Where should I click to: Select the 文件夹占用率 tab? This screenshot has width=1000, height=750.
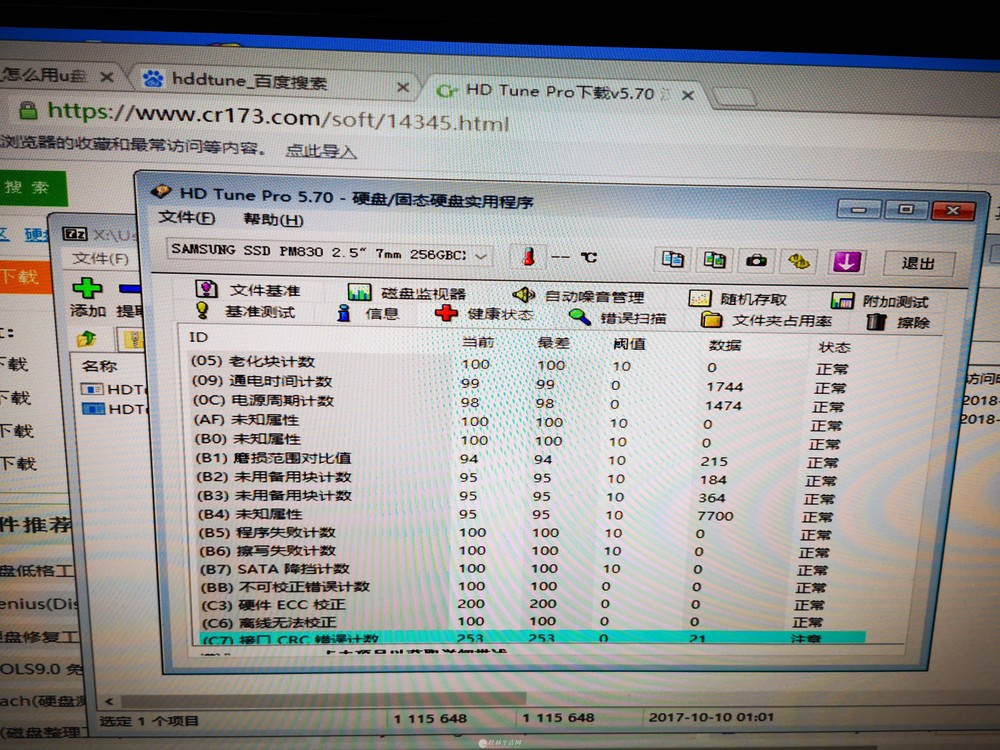click(781, 321)
